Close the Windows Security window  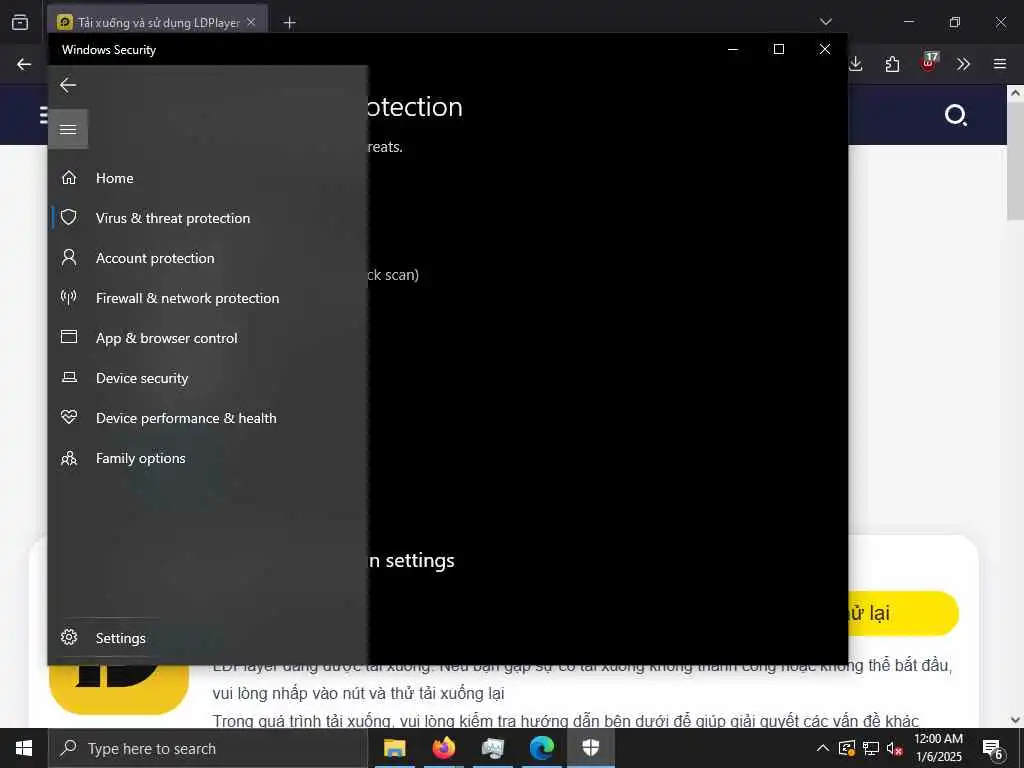[x=825, y=50]
